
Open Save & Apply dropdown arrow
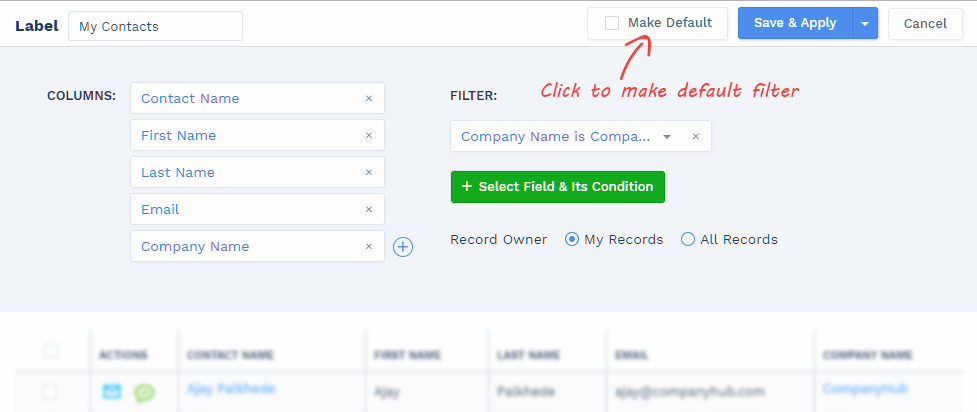click(865, 24)
